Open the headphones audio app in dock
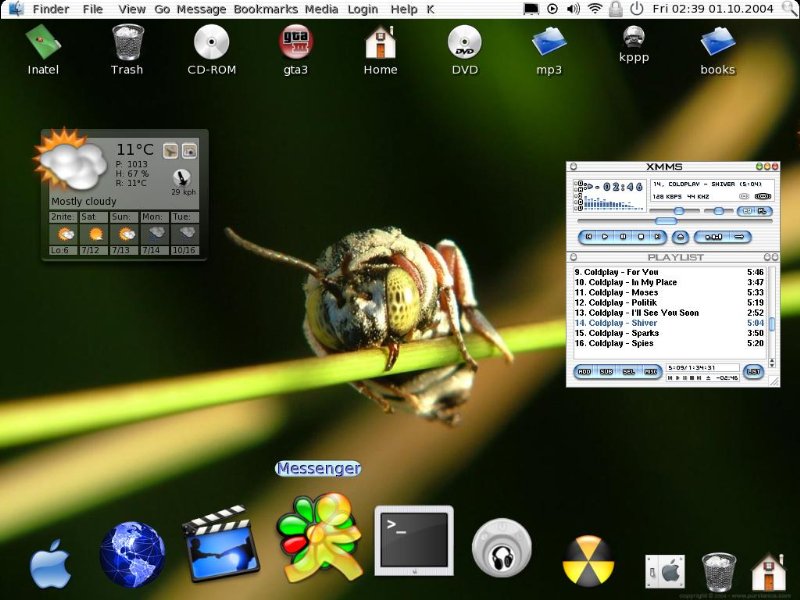 (502, 548)
